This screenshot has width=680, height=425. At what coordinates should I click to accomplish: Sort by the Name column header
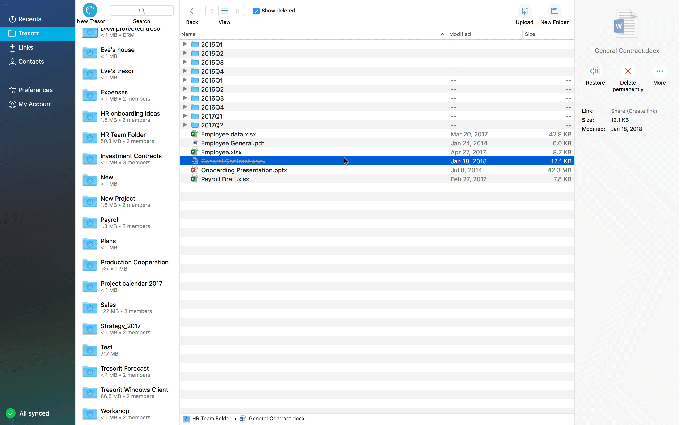click(x=189, y=34)
